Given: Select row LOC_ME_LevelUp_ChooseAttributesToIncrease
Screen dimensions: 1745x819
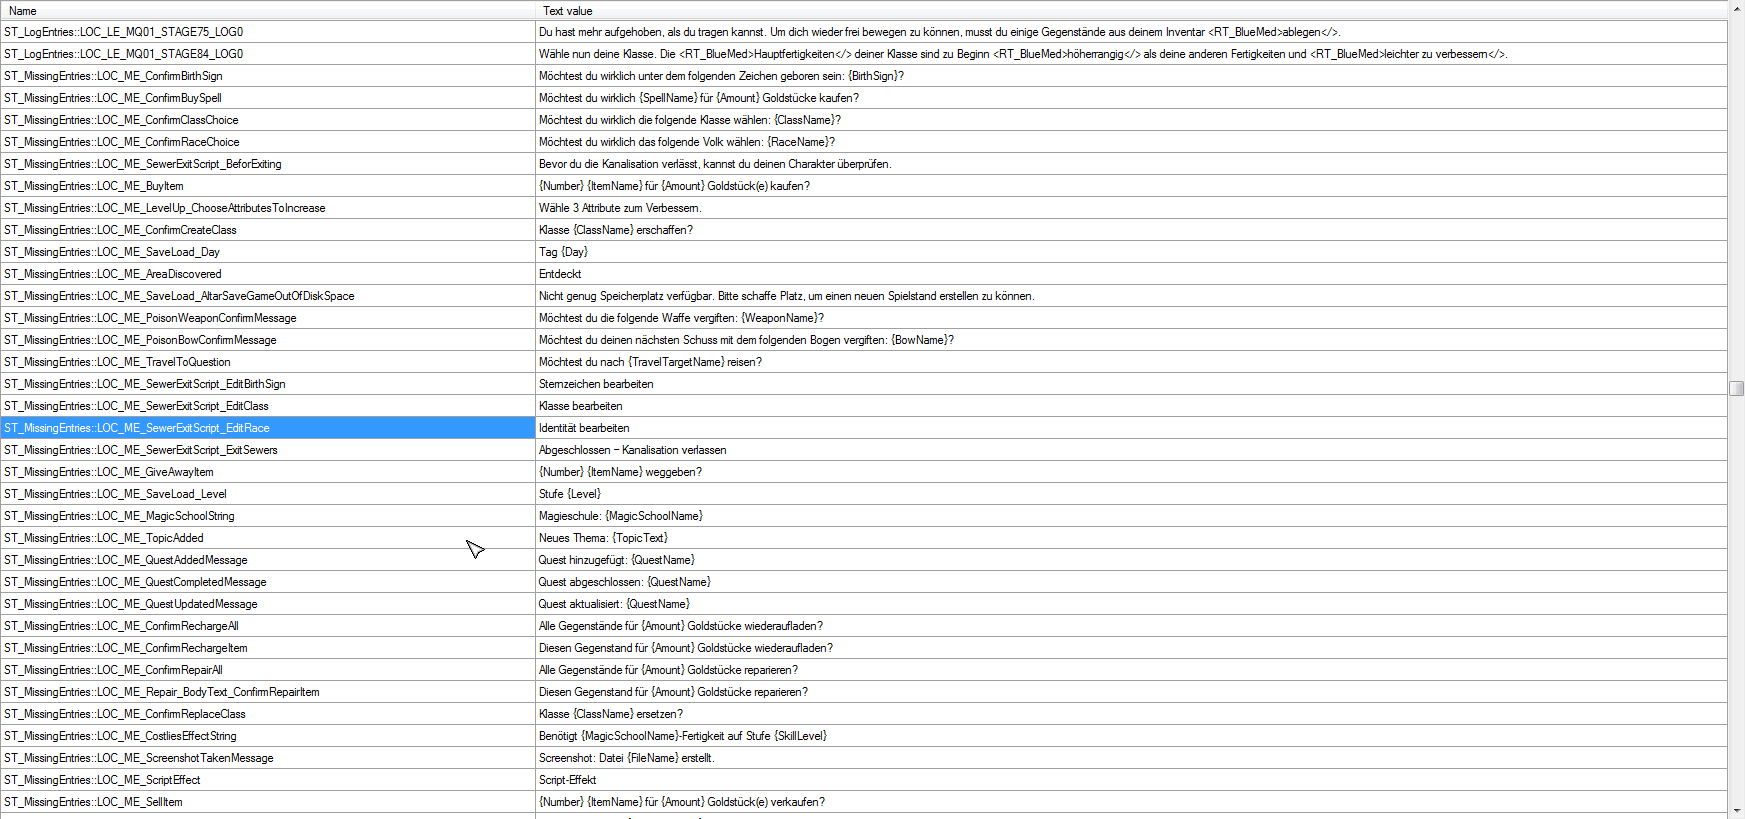Looking at the screenshot, I should (x=864, y=208).
